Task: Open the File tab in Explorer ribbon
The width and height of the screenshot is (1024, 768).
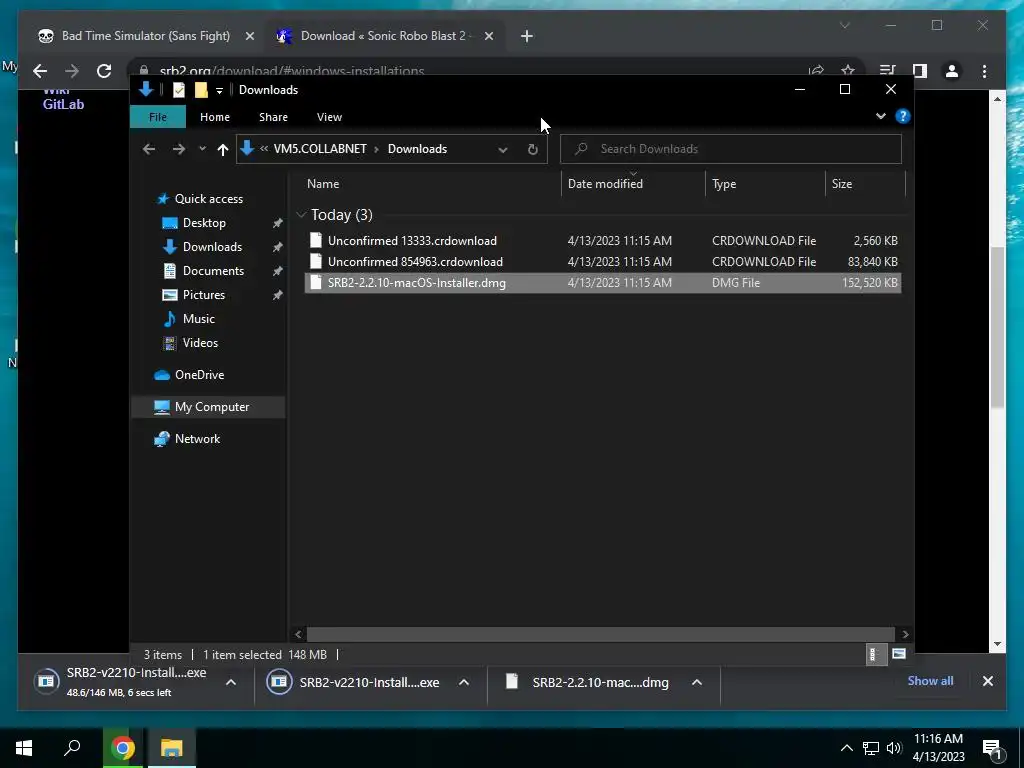Action: 157,117
